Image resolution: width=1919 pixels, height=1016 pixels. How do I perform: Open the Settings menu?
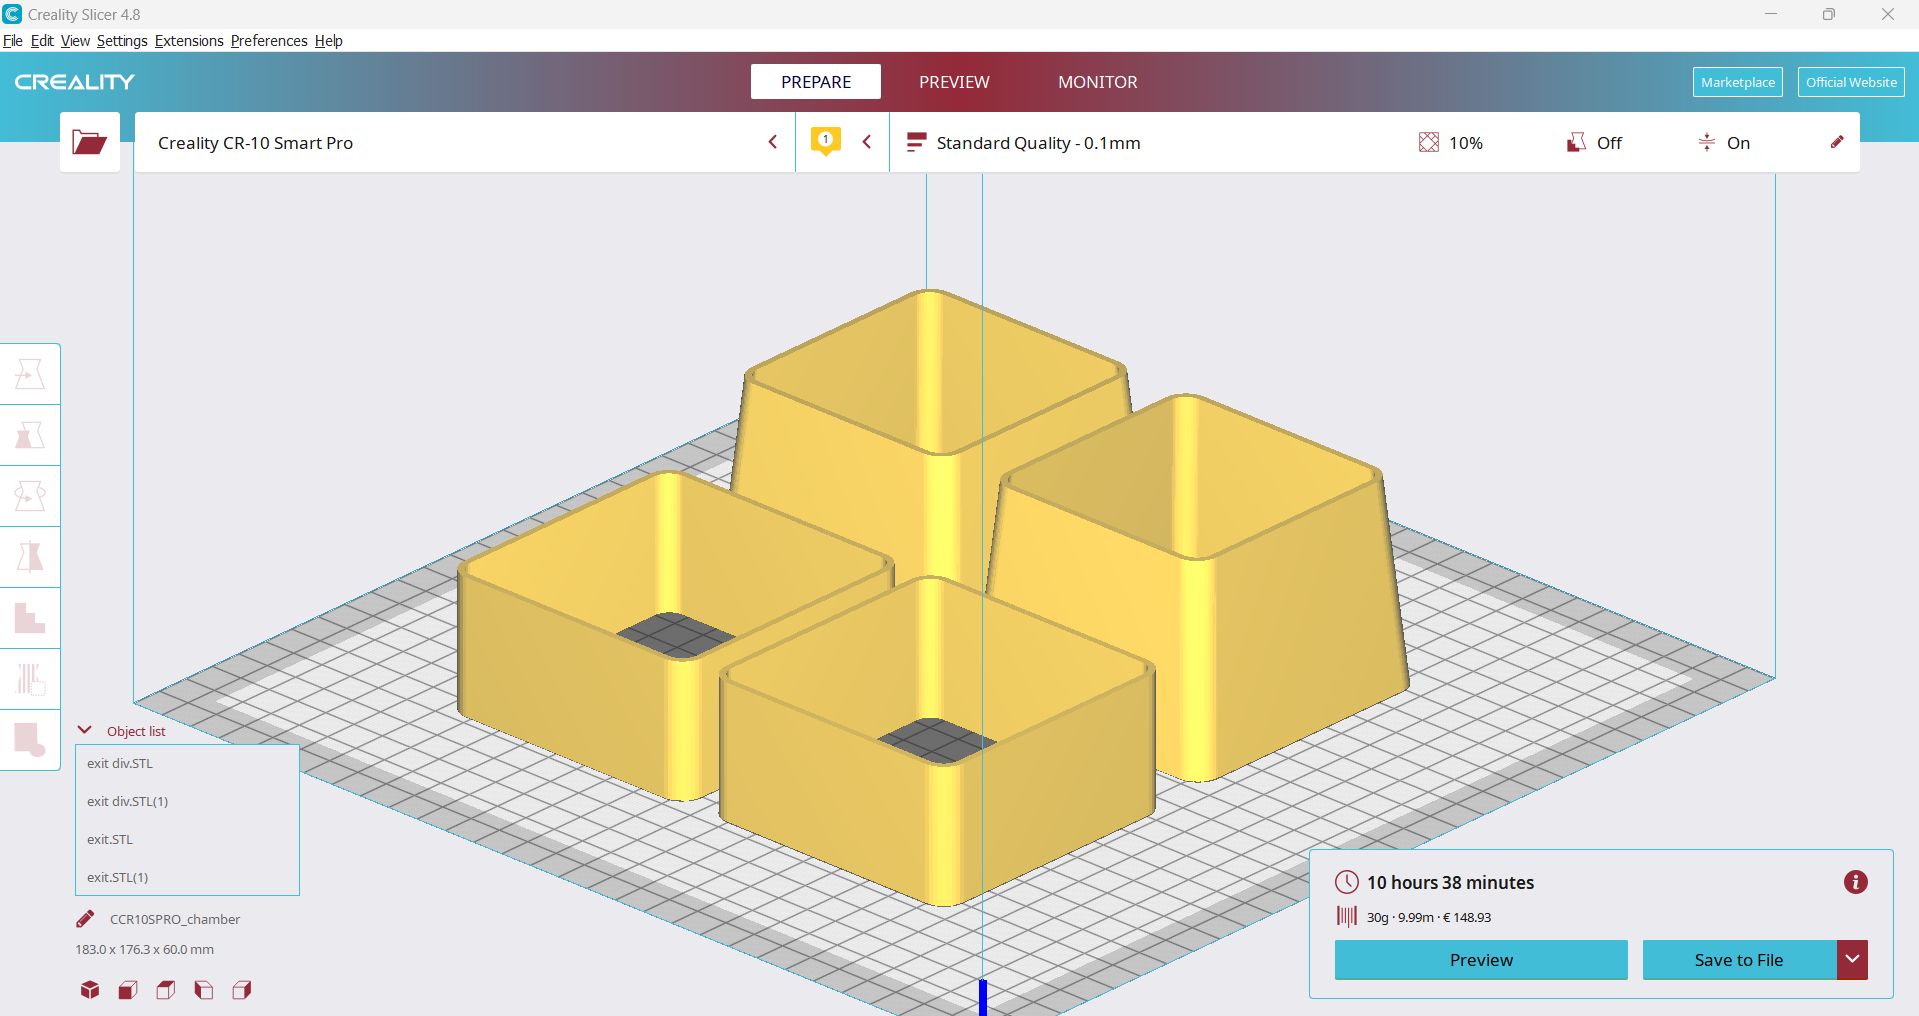[x=122, y=41]
